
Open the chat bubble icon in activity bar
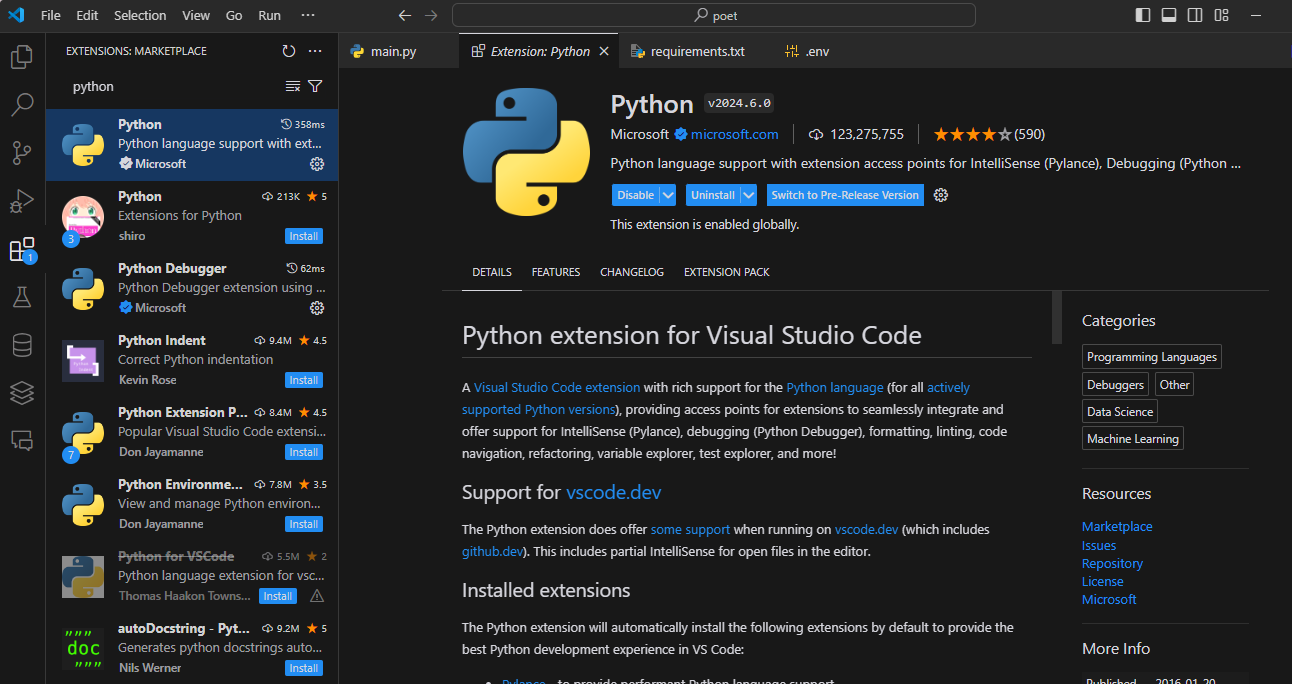pyautogui.click(x=22, y=440)
